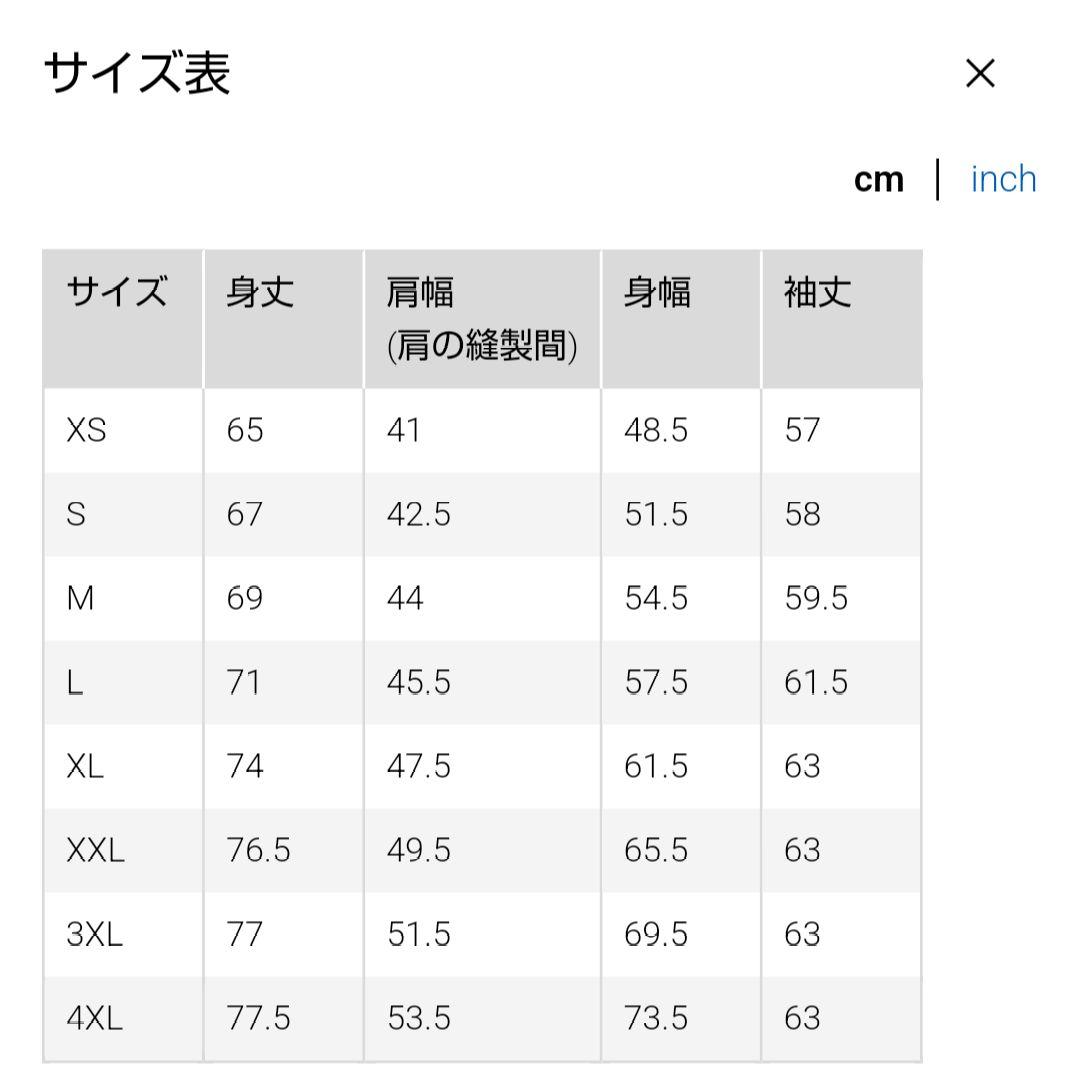Click the 身丈 column header
The image size is (1080, 1080).
pos(260,293)
